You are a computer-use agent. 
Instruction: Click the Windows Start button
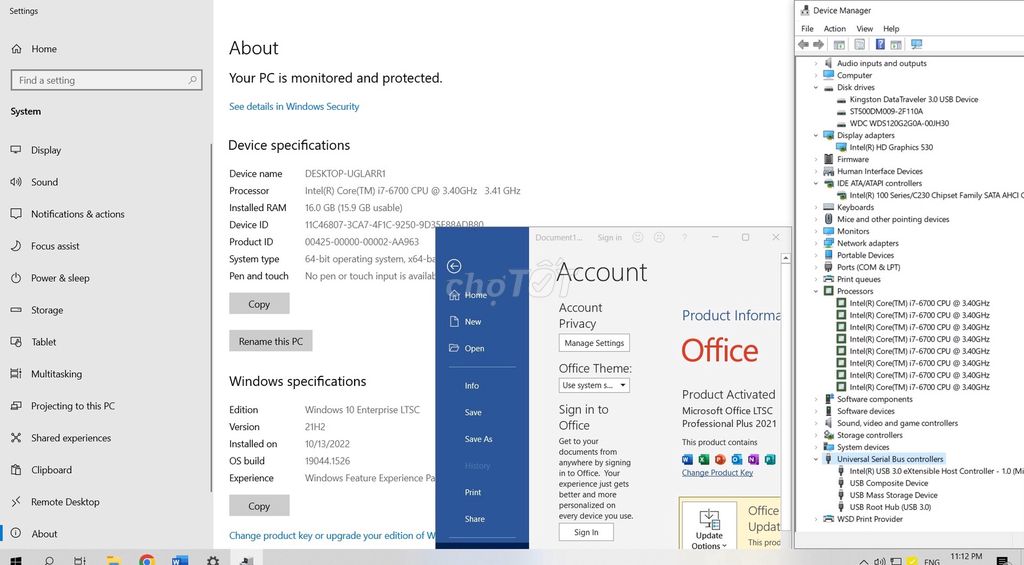pyautogui.click(x=16, y=560)
